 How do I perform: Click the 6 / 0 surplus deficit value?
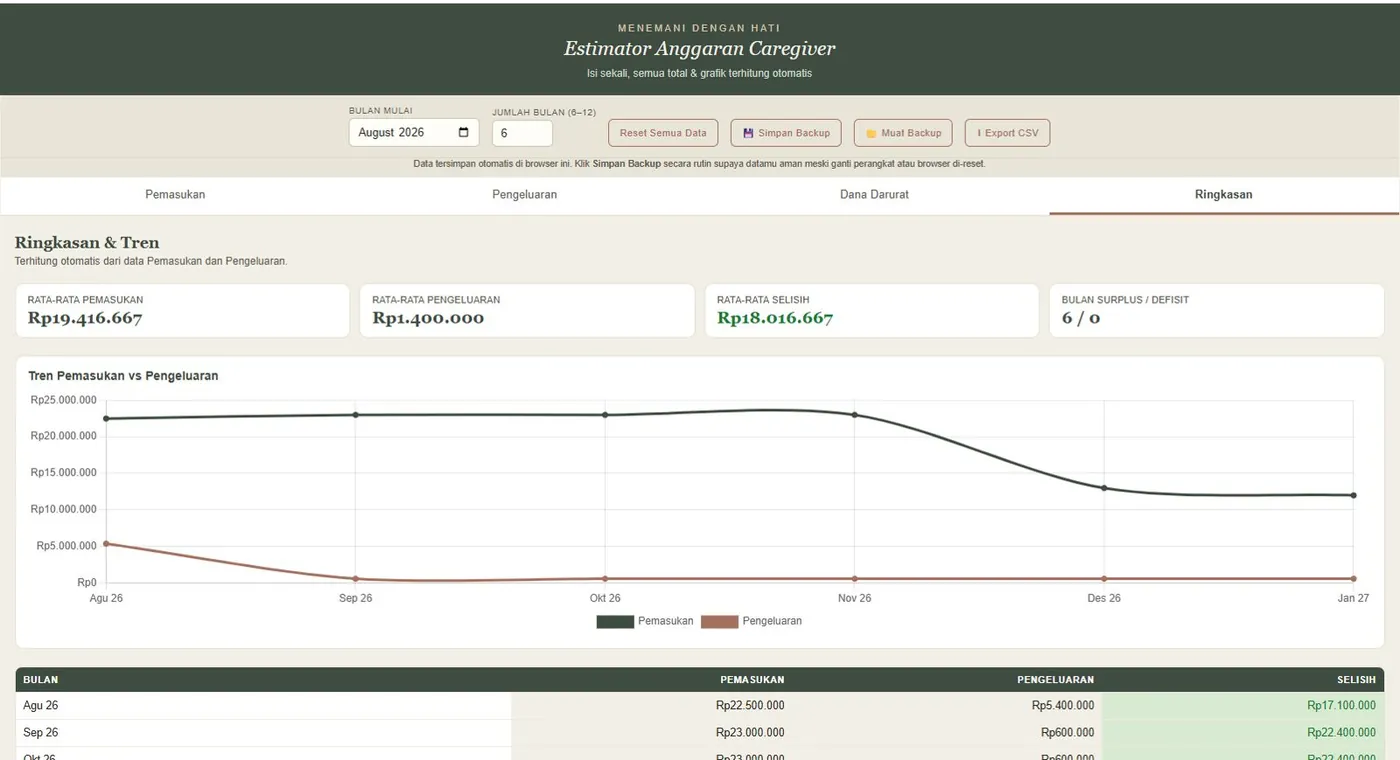(x=1081, y=319)
